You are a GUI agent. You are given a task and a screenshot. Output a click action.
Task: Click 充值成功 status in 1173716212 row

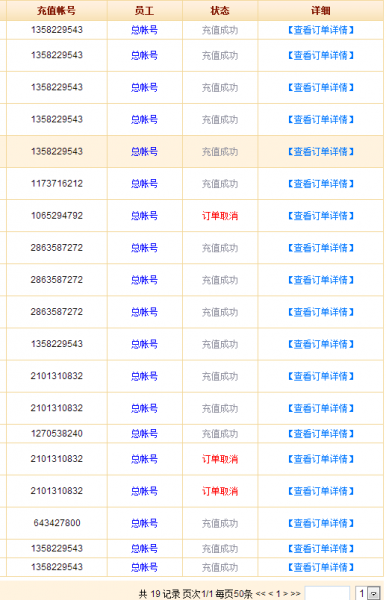(x=220, y=184)
